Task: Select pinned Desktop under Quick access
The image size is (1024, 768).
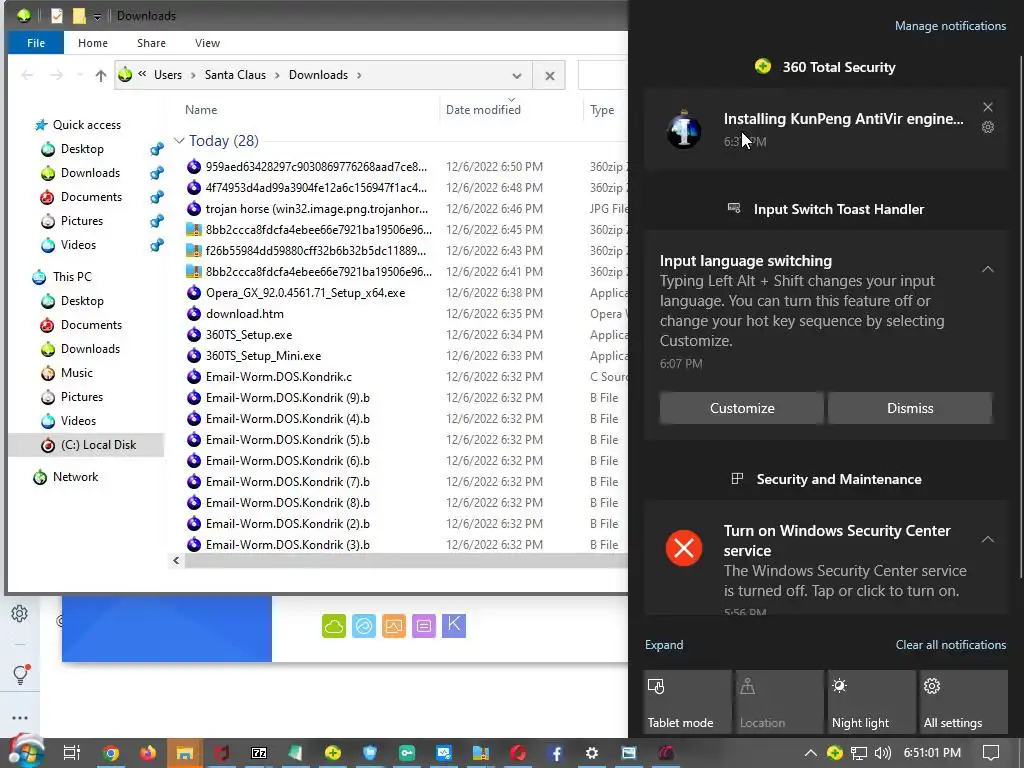Action: [82, 149]
